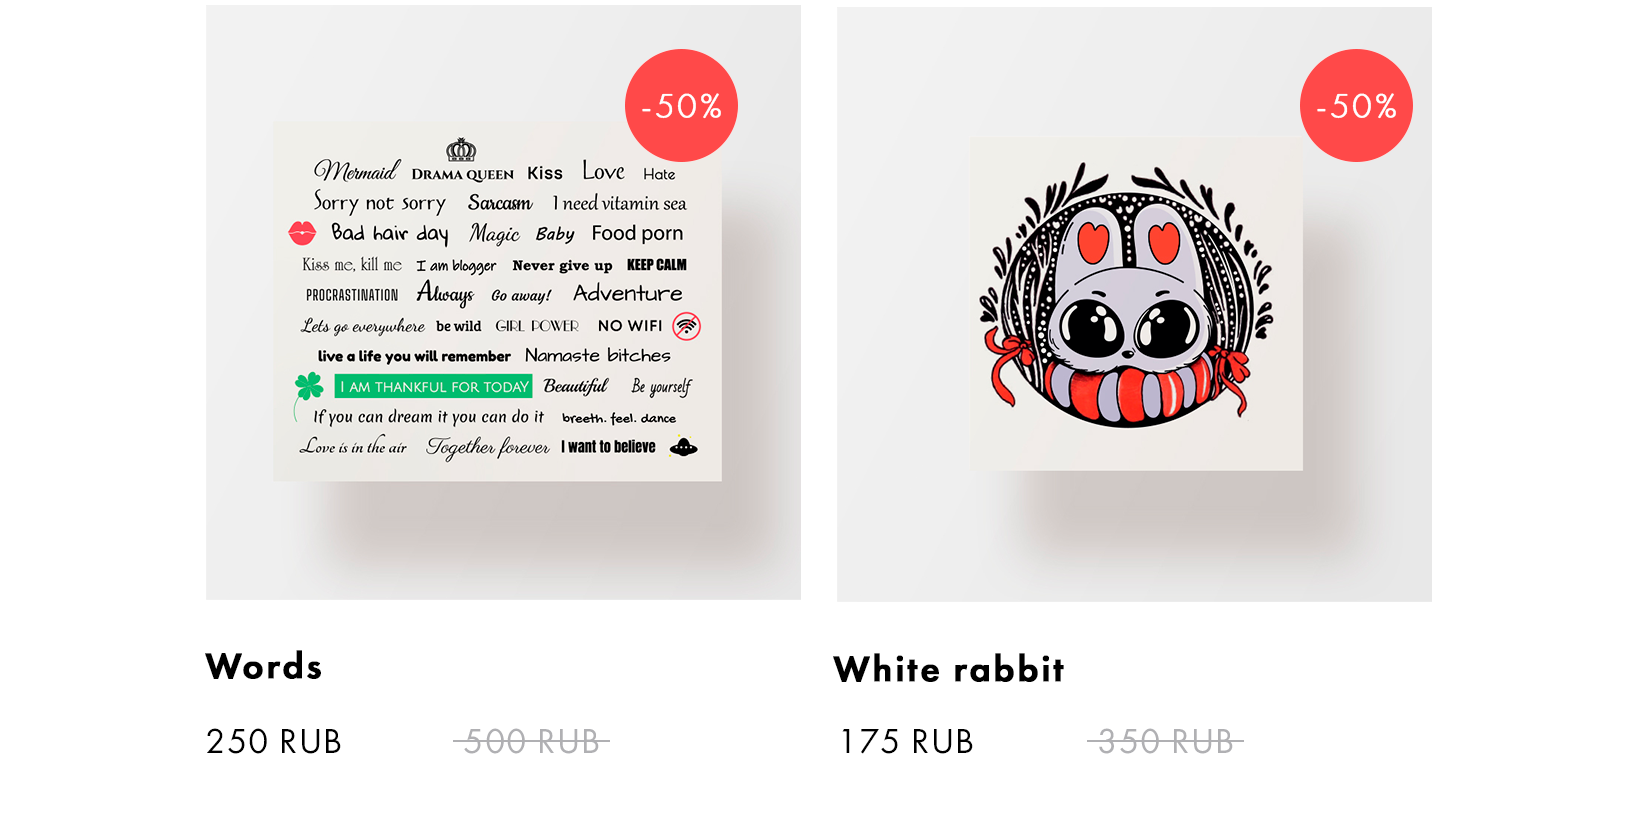Click the green clover icon on sticker sheet
This screenshot has height=840, width=1638.
(x=308, y=386)
